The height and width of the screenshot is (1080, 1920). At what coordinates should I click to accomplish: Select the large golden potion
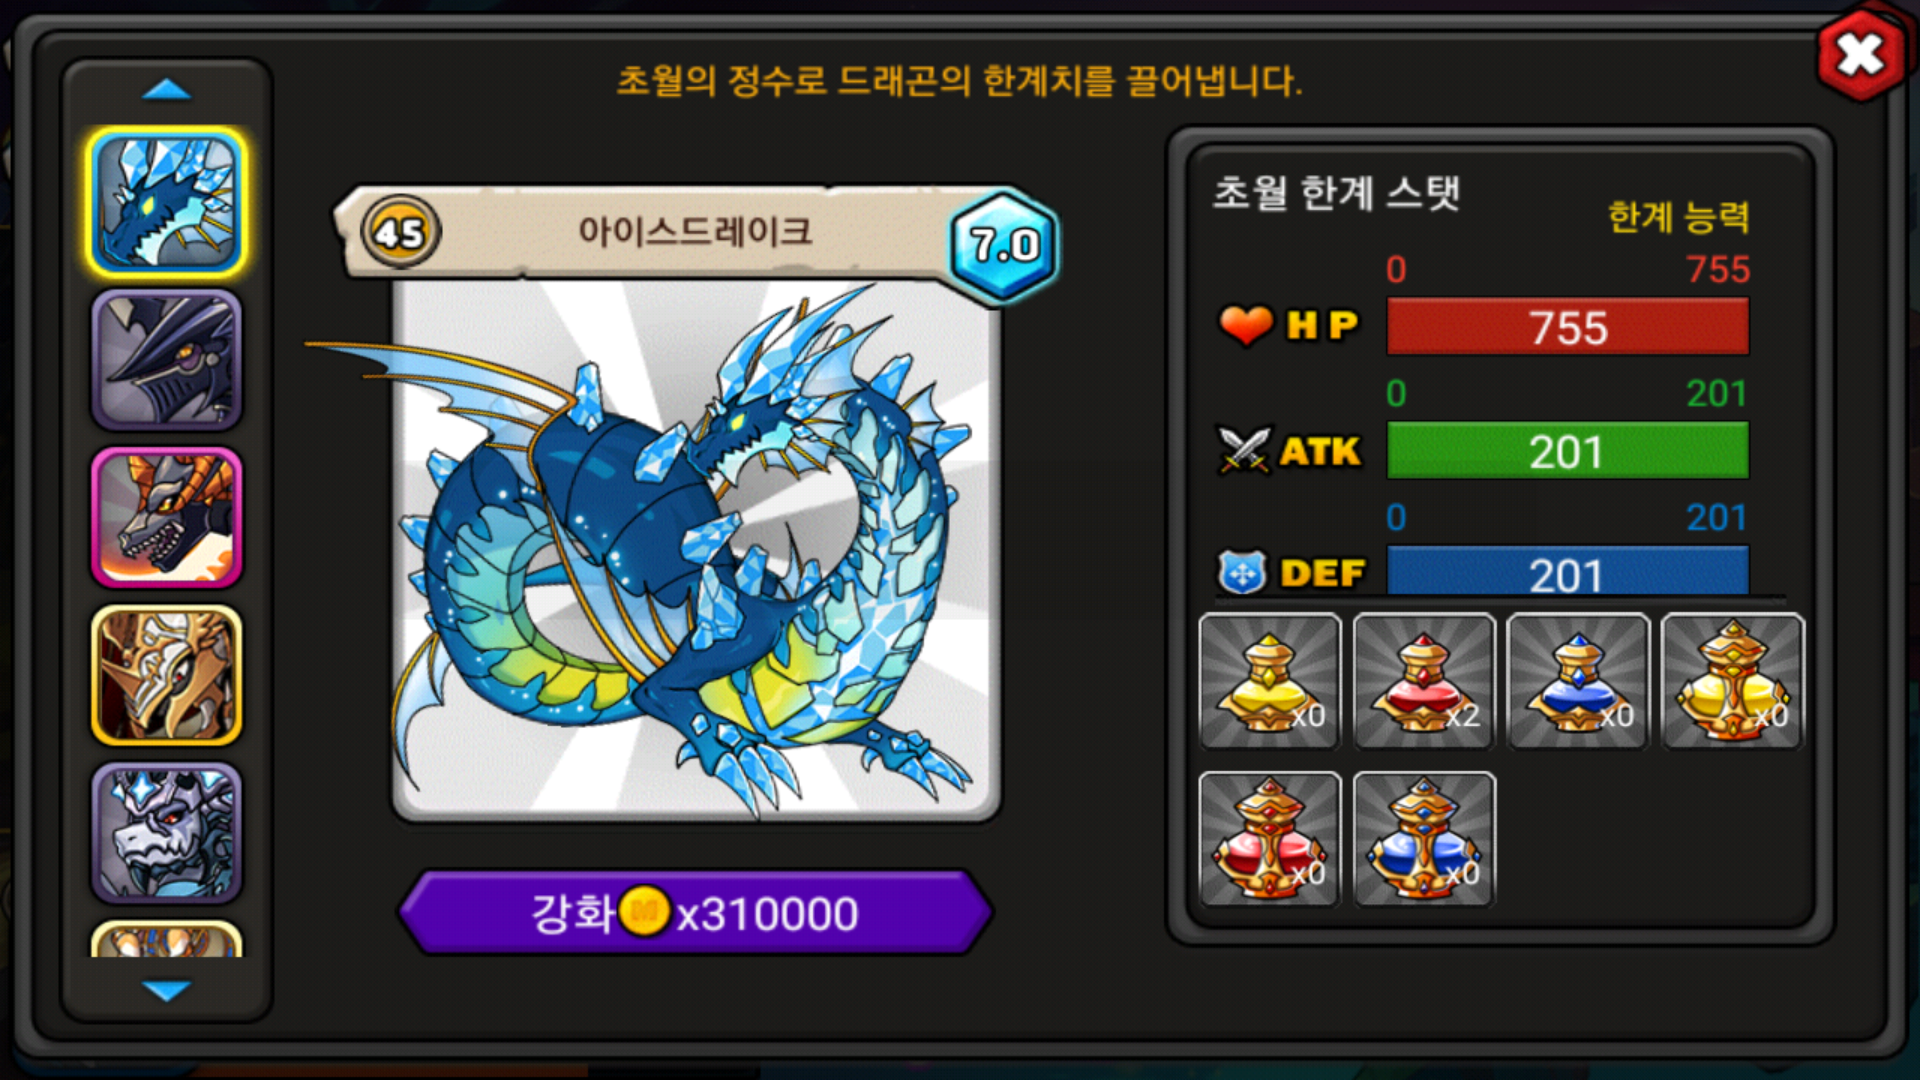click(1733, 681)
